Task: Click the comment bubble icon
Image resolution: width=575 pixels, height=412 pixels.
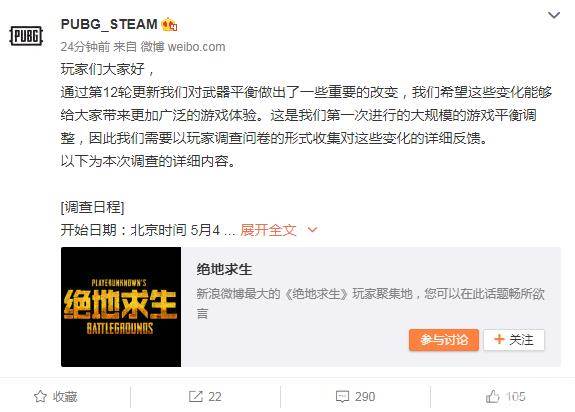Action: pyautogui.click(x=342, y=397)
